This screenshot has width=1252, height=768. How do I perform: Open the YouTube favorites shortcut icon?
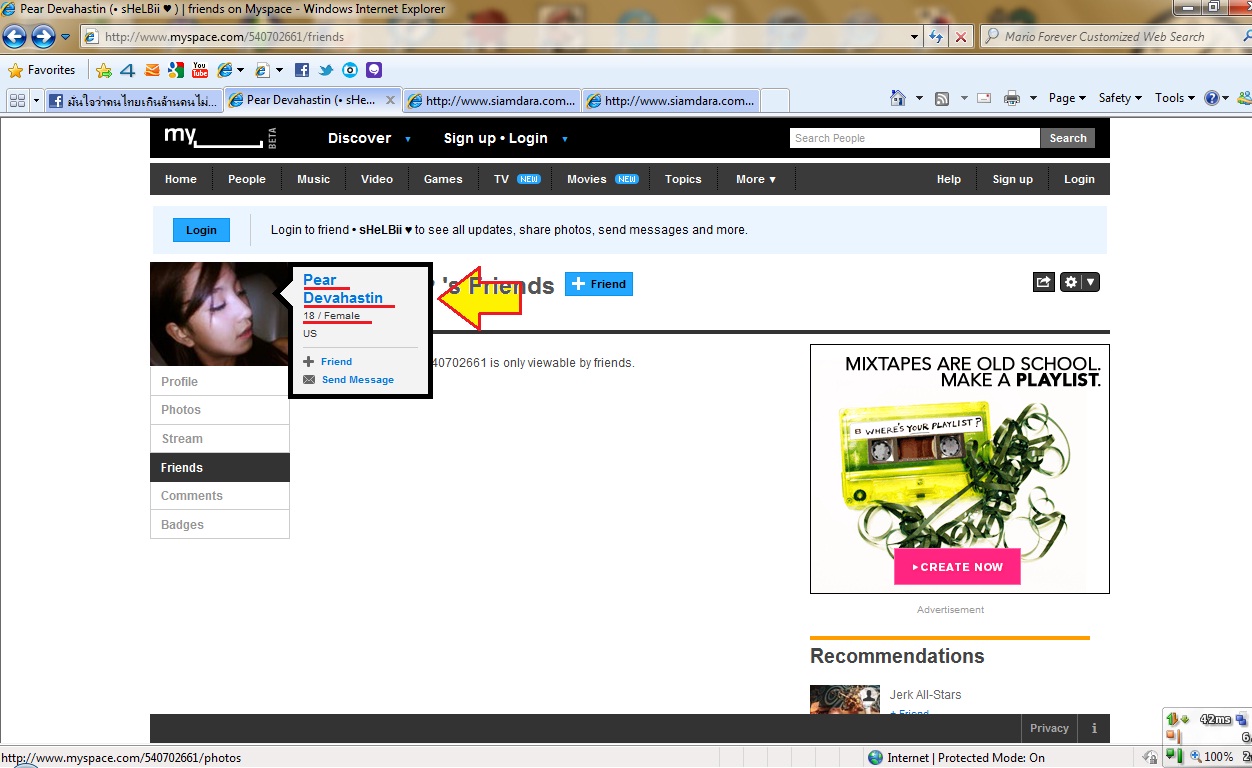tap(200, 70)
